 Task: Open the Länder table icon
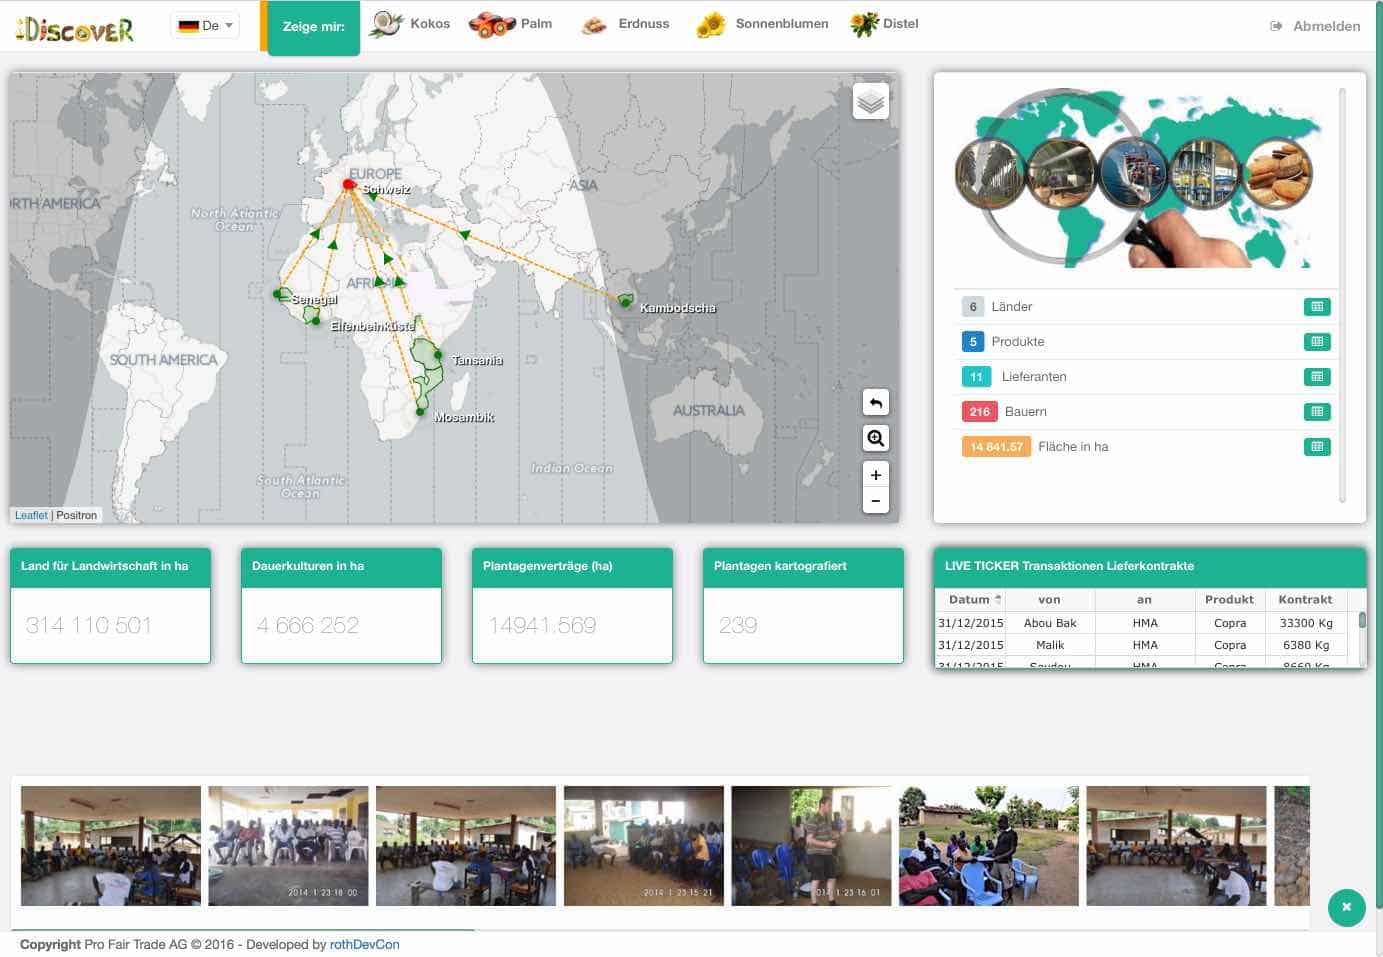pos(1317,307)
